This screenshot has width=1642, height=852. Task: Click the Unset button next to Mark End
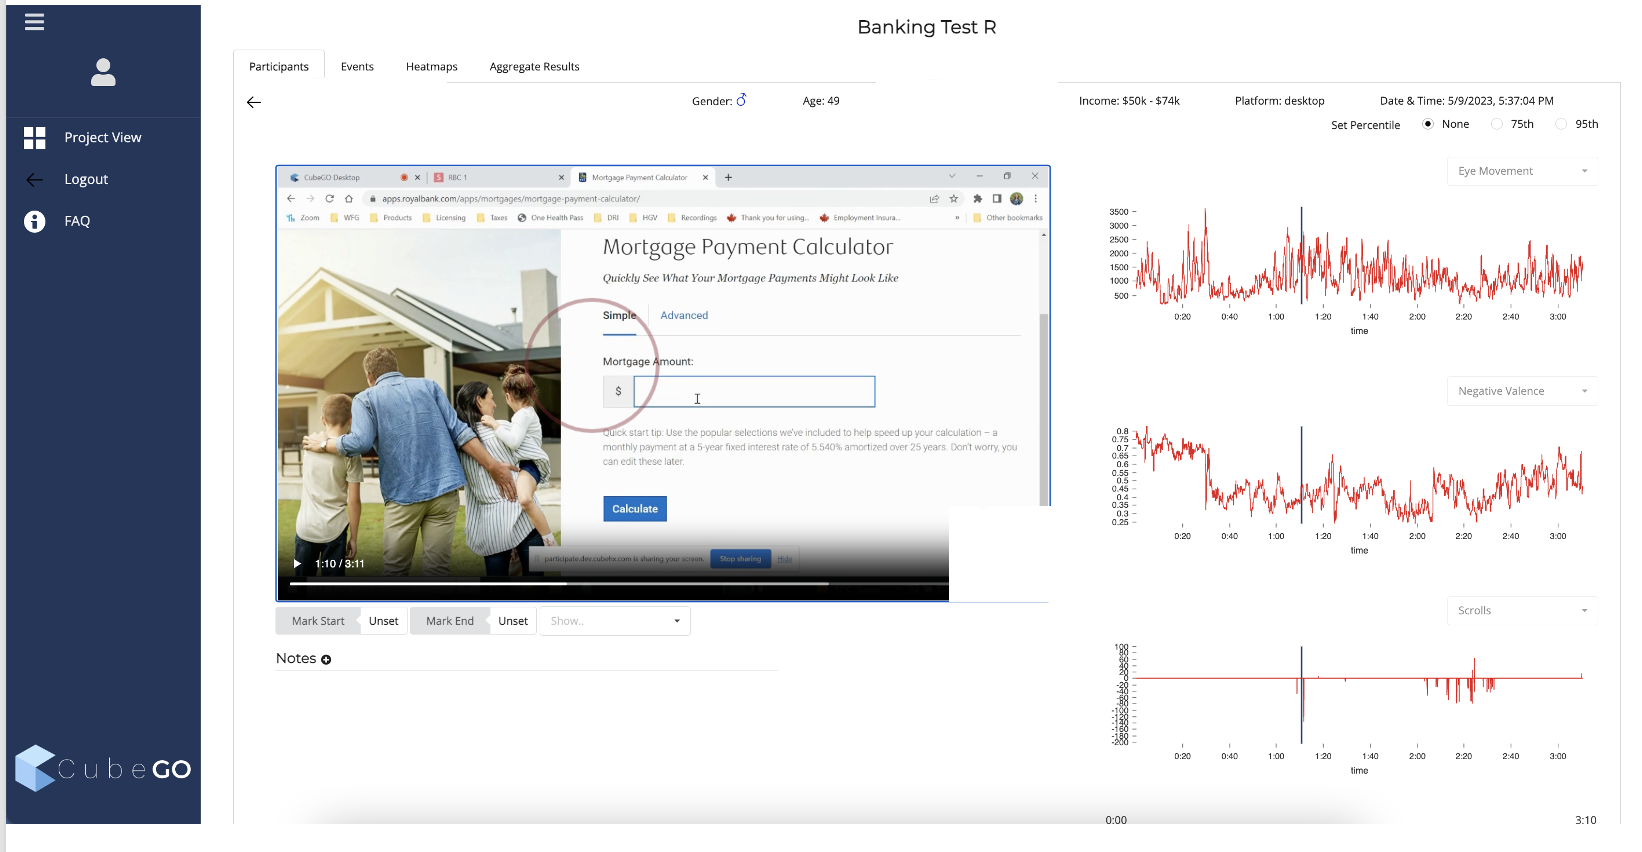point(513,621)
